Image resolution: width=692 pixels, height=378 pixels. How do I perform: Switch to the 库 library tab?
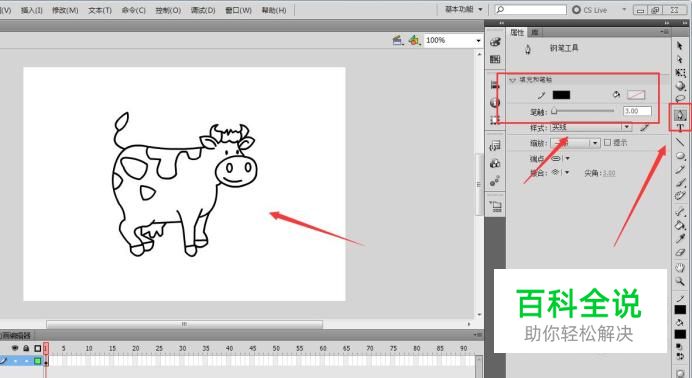[534, 32]
